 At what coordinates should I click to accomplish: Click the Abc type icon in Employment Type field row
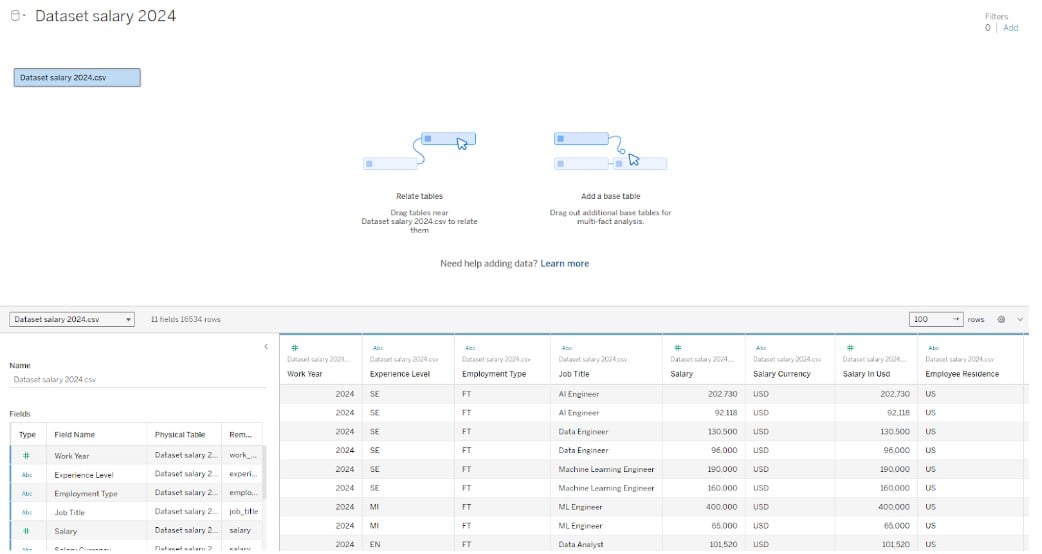[27, 494]
